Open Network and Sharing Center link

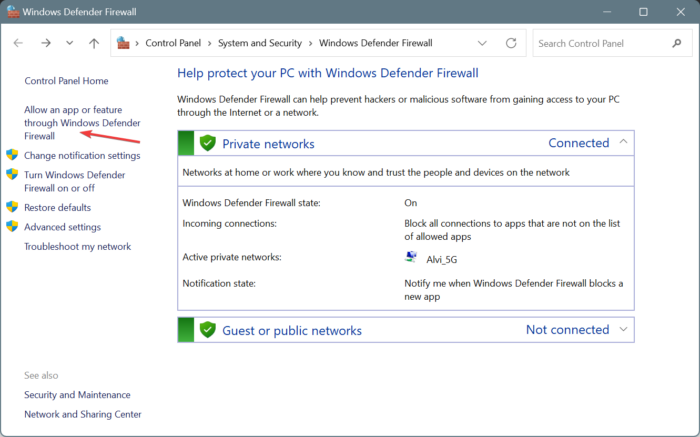tap(83, 414)
